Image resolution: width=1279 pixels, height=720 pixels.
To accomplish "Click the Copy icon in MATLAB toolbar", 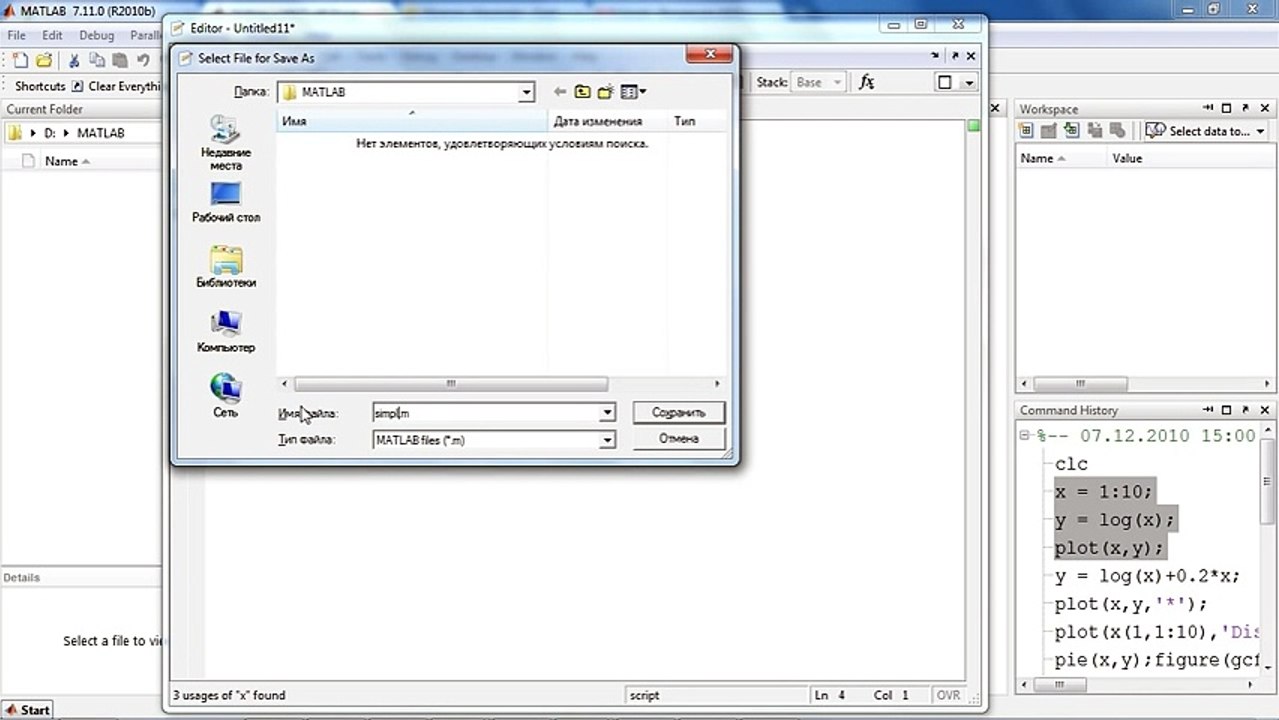I will (x=97, y=60).
